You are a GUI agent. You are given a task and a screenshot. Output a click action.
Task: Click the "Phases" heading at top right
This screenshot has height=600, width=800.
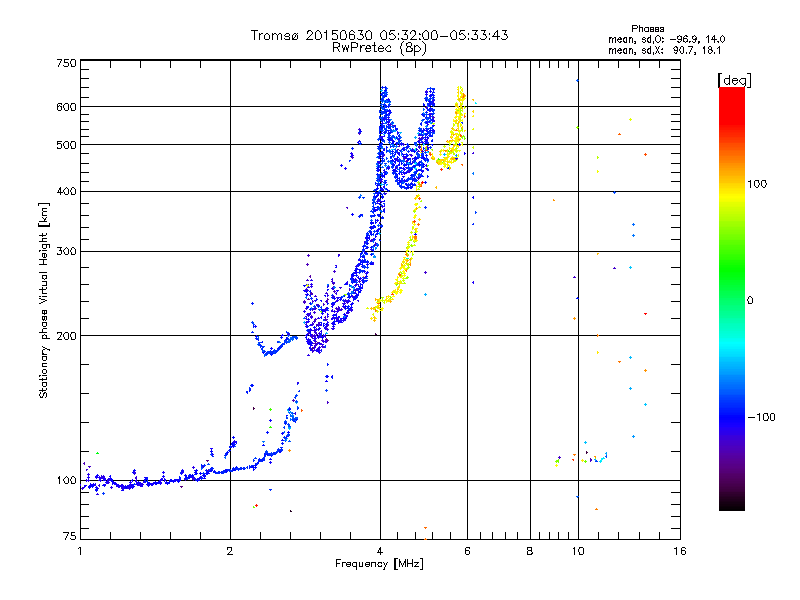[x=647, y=29]
